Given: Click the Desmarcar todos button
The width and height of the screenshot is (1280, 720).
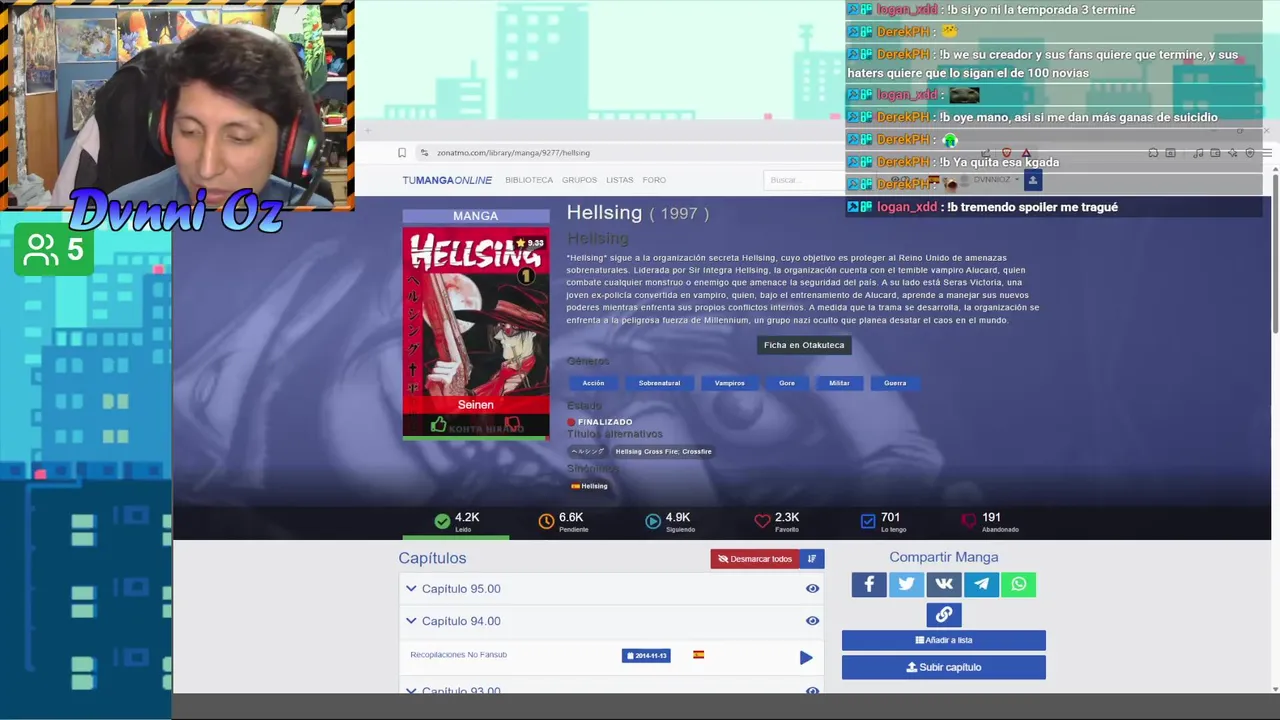Looking at the screenshot, I should click(755, 559).
